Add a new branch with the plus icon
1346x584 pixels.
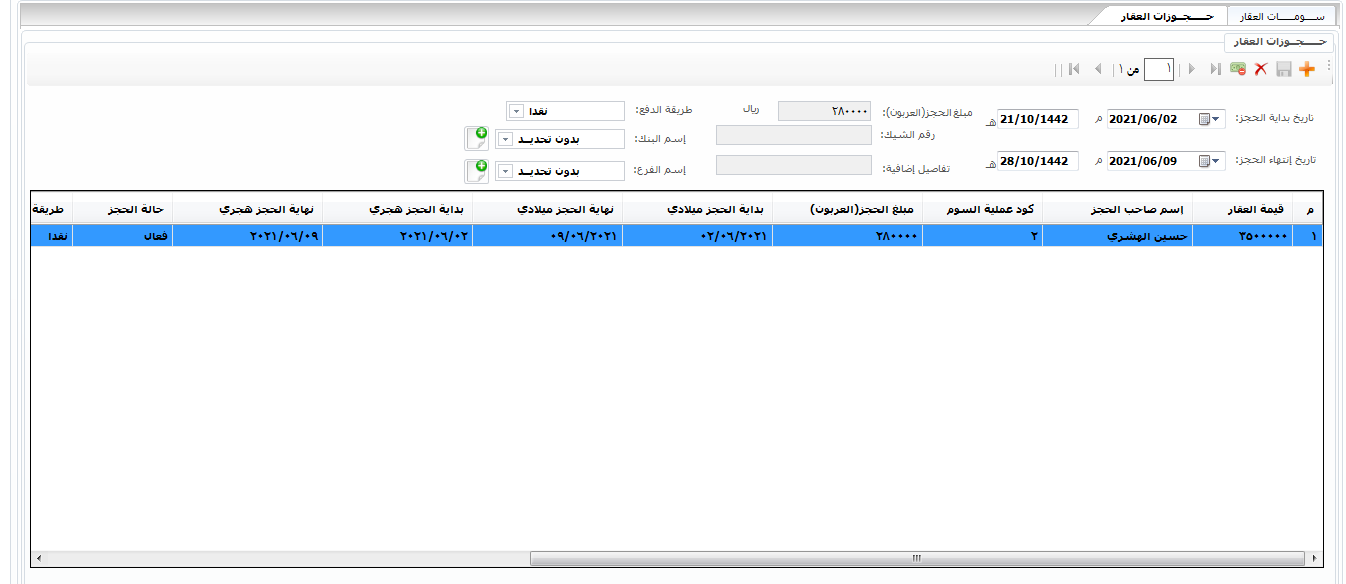coord(477,171)
